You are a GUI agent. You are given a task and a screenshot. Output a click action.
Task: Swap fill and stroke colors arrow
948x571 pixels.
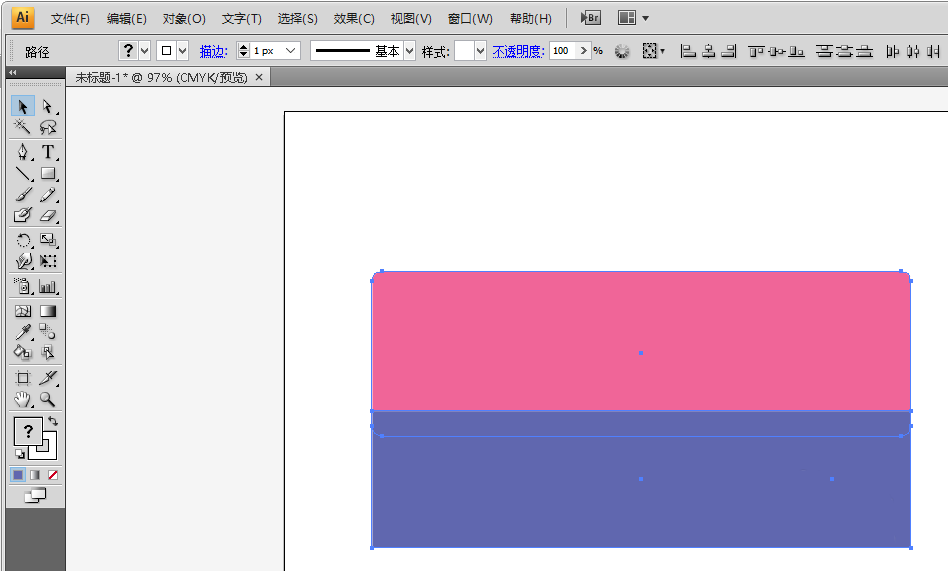pos(53,421)
